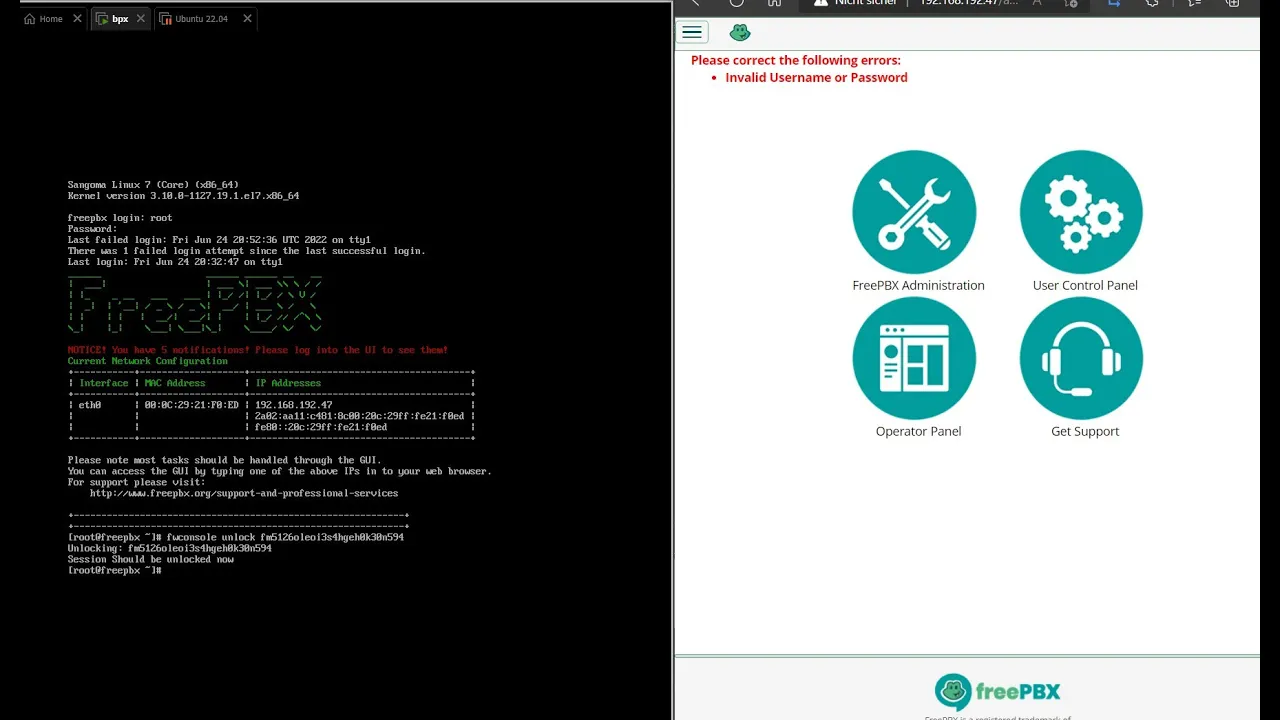Open the Operator Panel icon
This screenshot has height=720, width=1280.
pos(914,358)
